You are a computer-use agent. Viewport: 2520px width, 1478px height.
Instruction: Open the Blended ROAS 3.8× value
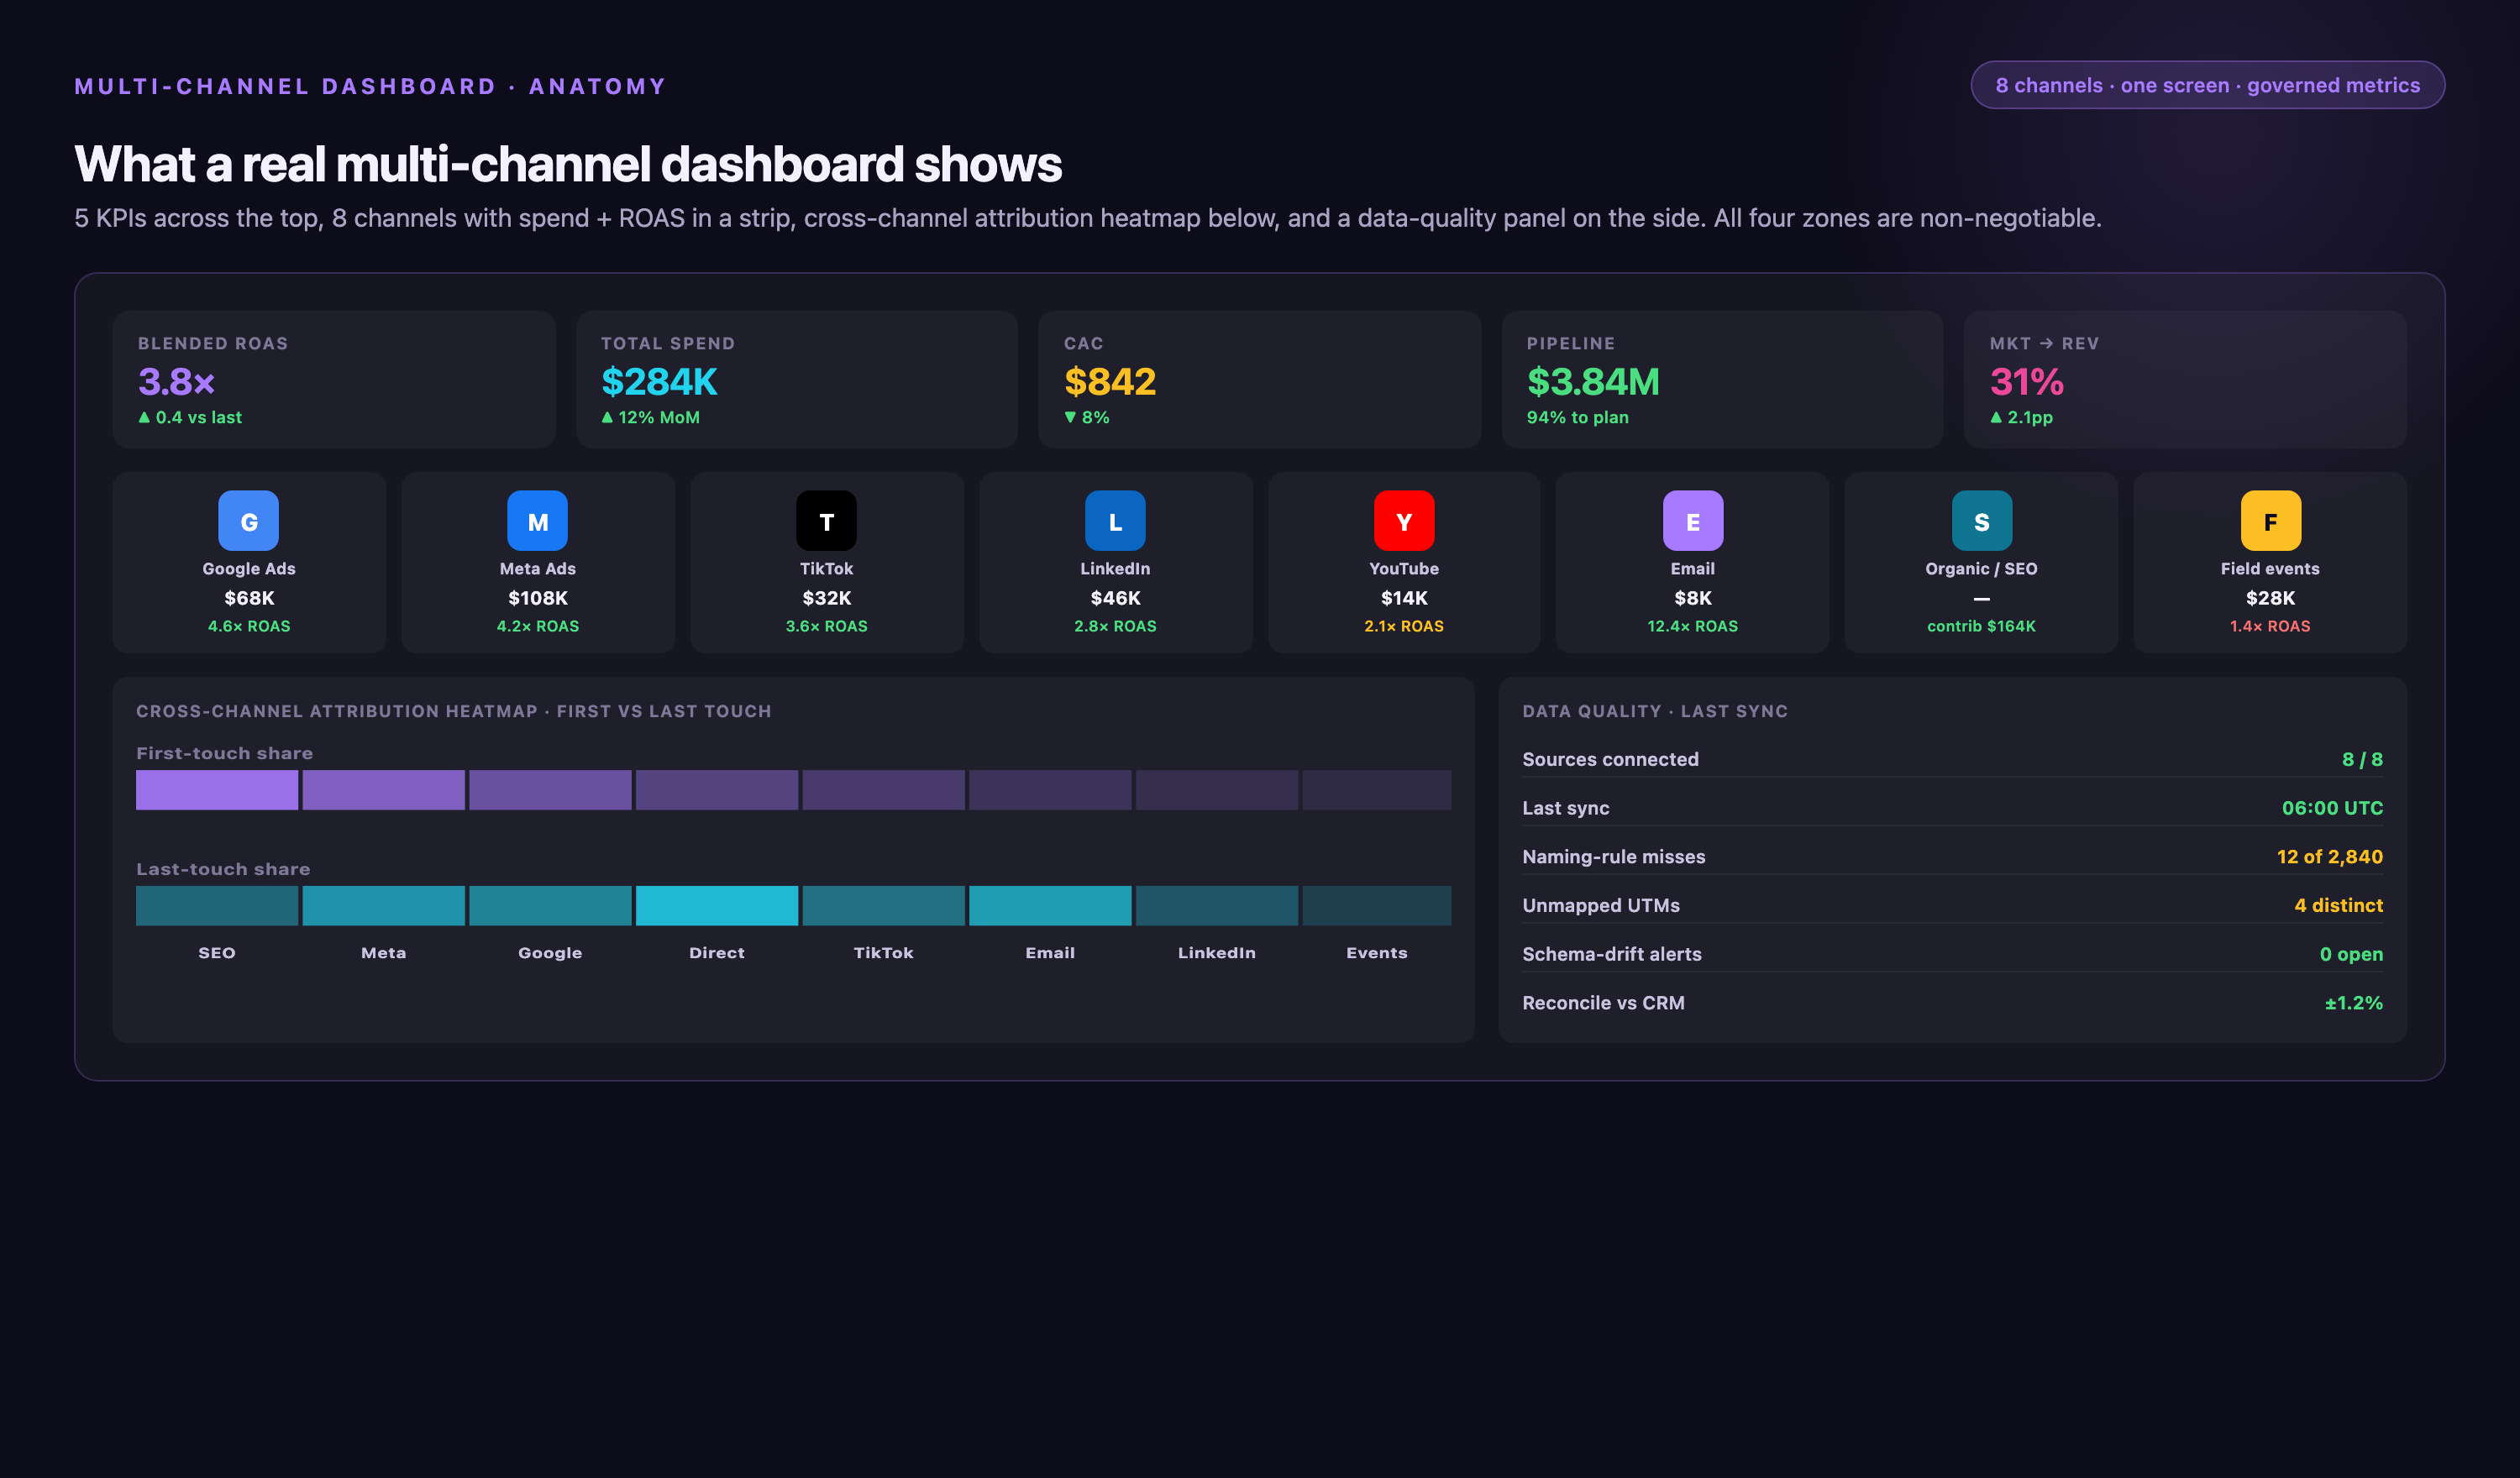(177, 381)
